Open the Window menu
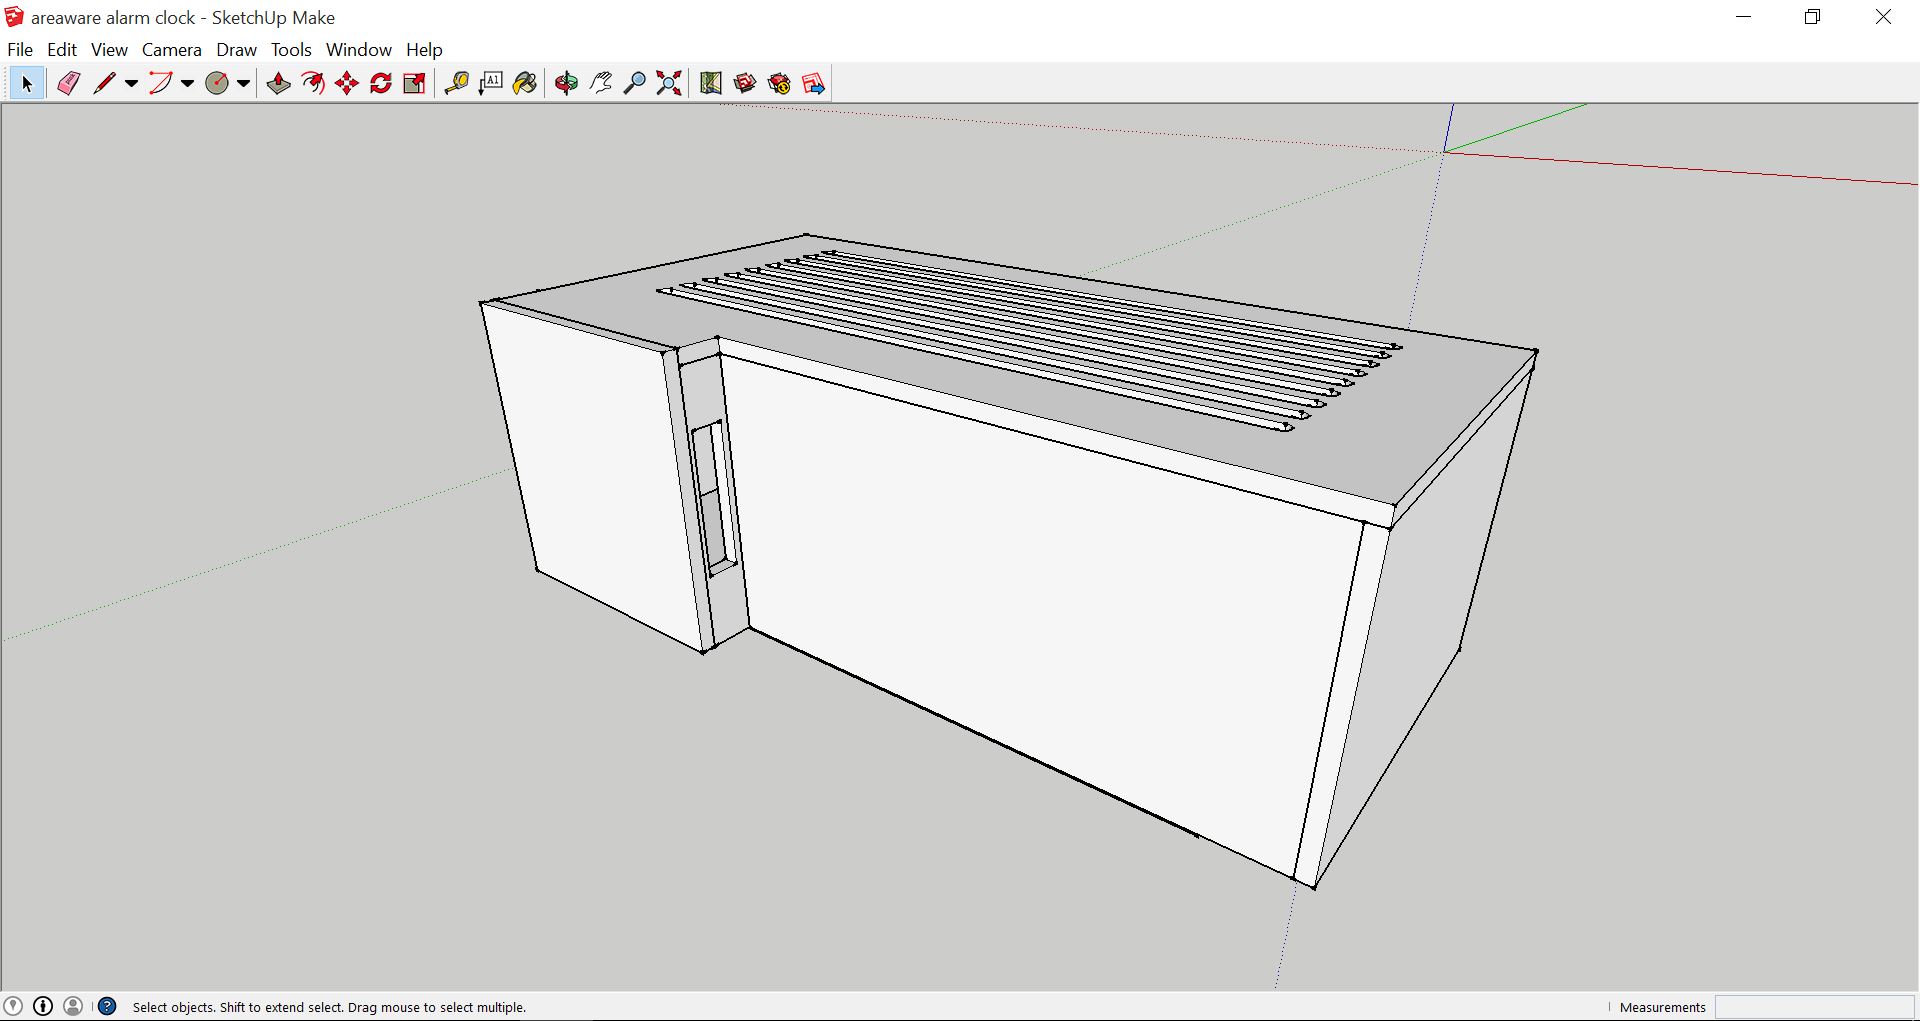Screen dimensions: 1920x1021 coord(359,49)
